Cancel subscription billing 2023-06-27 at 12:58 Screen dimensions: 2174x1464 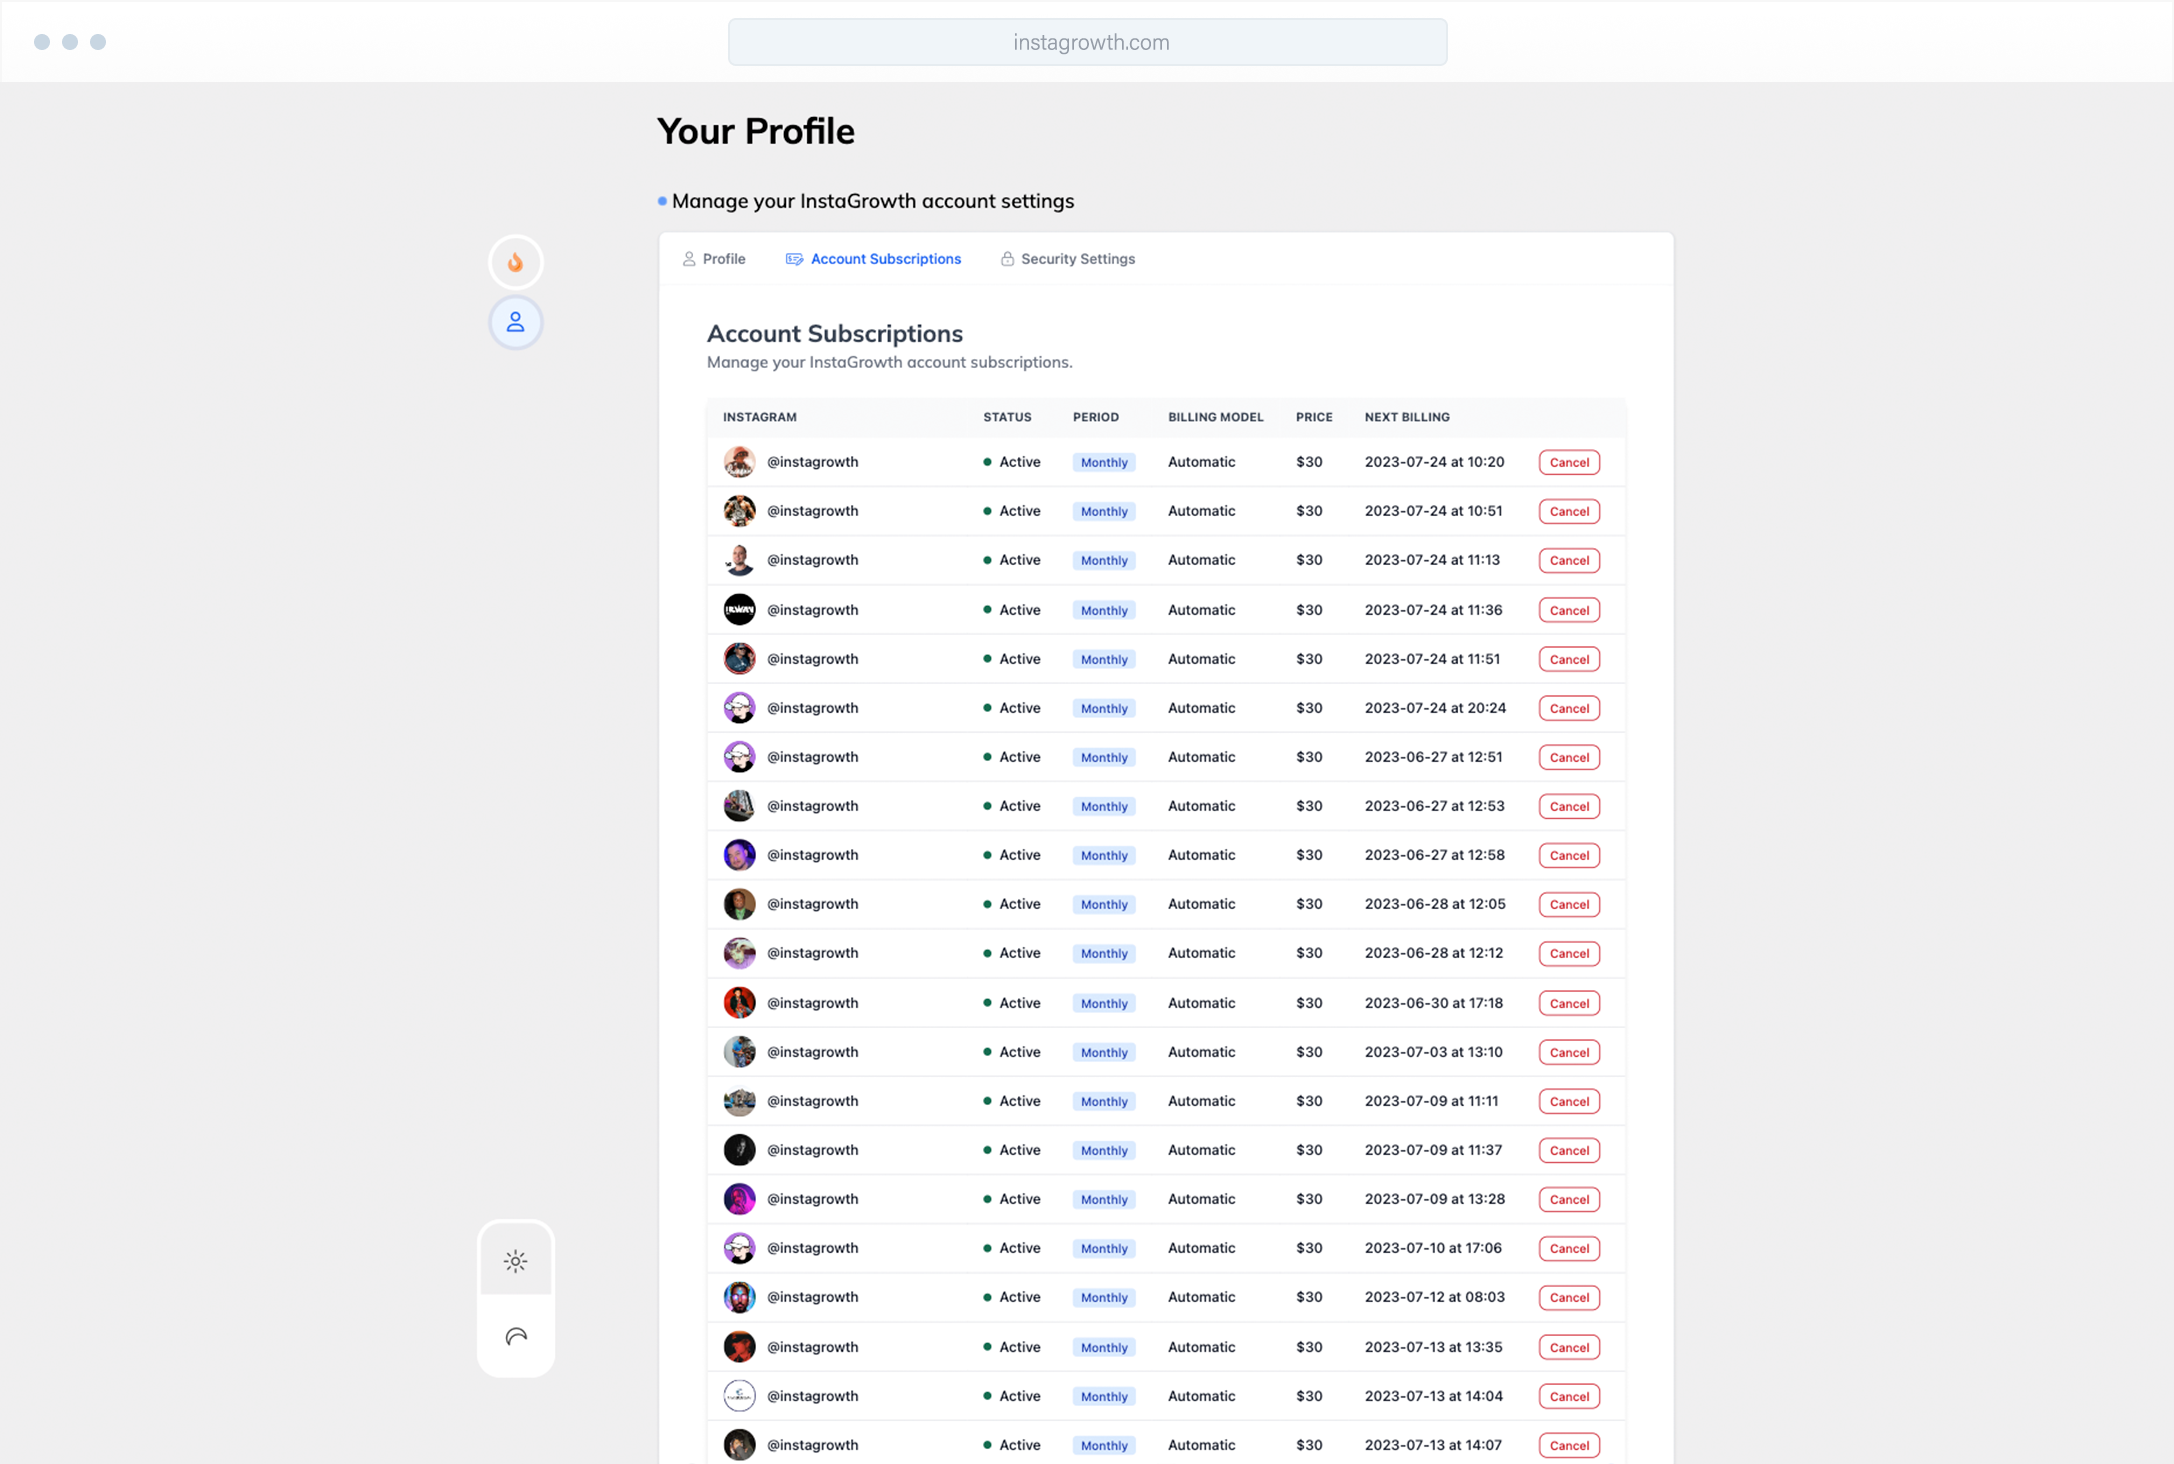(x=1569, y=855)
